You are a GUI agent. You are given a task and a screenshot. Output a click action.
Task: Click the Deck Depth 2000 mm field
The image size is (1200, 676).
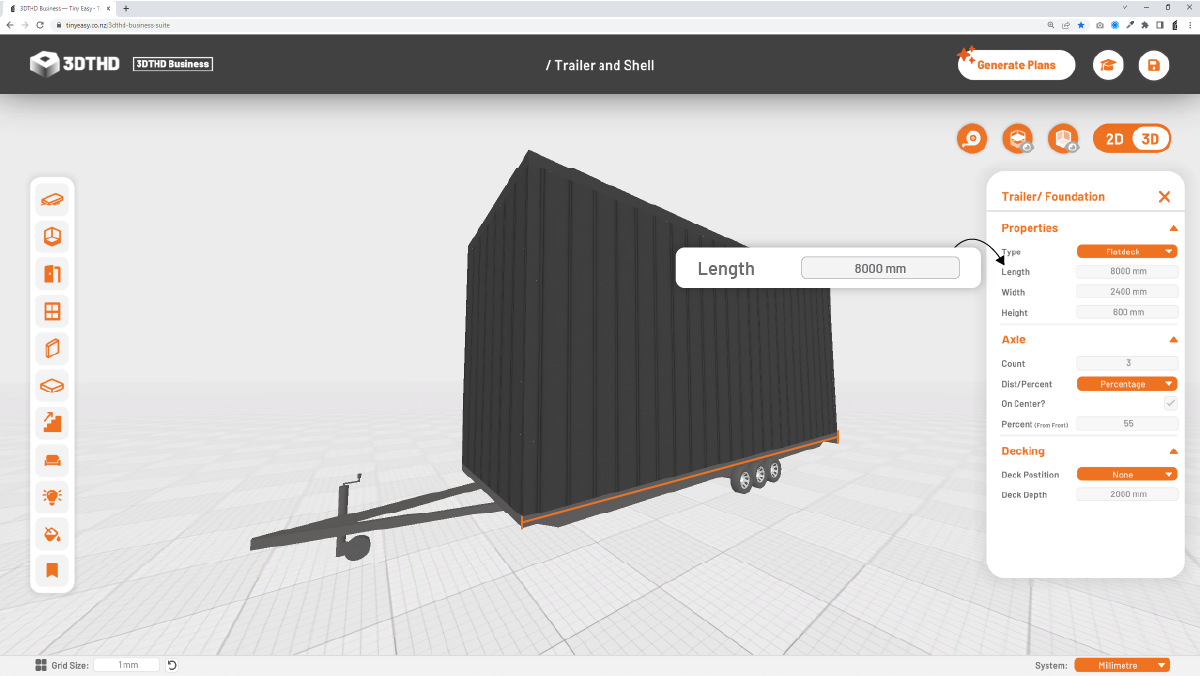pos(1127,494)
